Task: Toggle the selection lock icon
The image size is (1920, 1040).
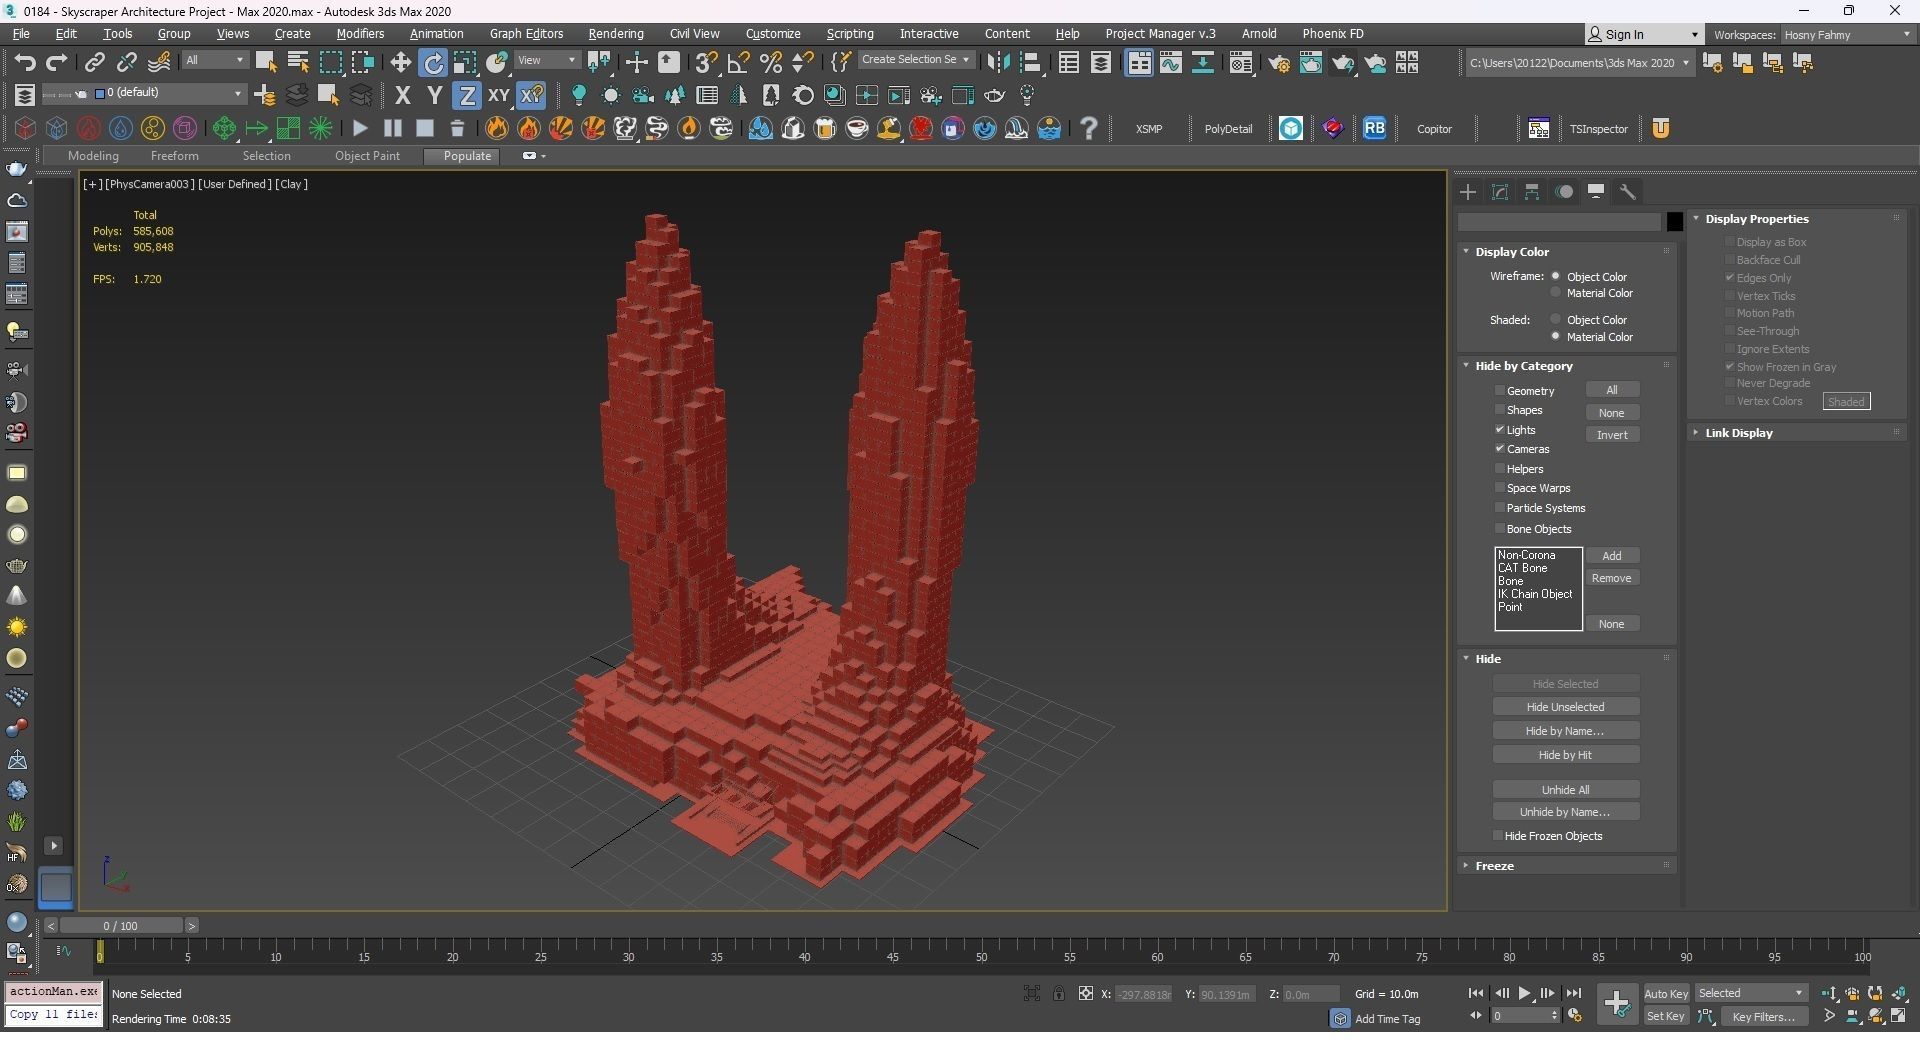Action: click(1058, 994)
